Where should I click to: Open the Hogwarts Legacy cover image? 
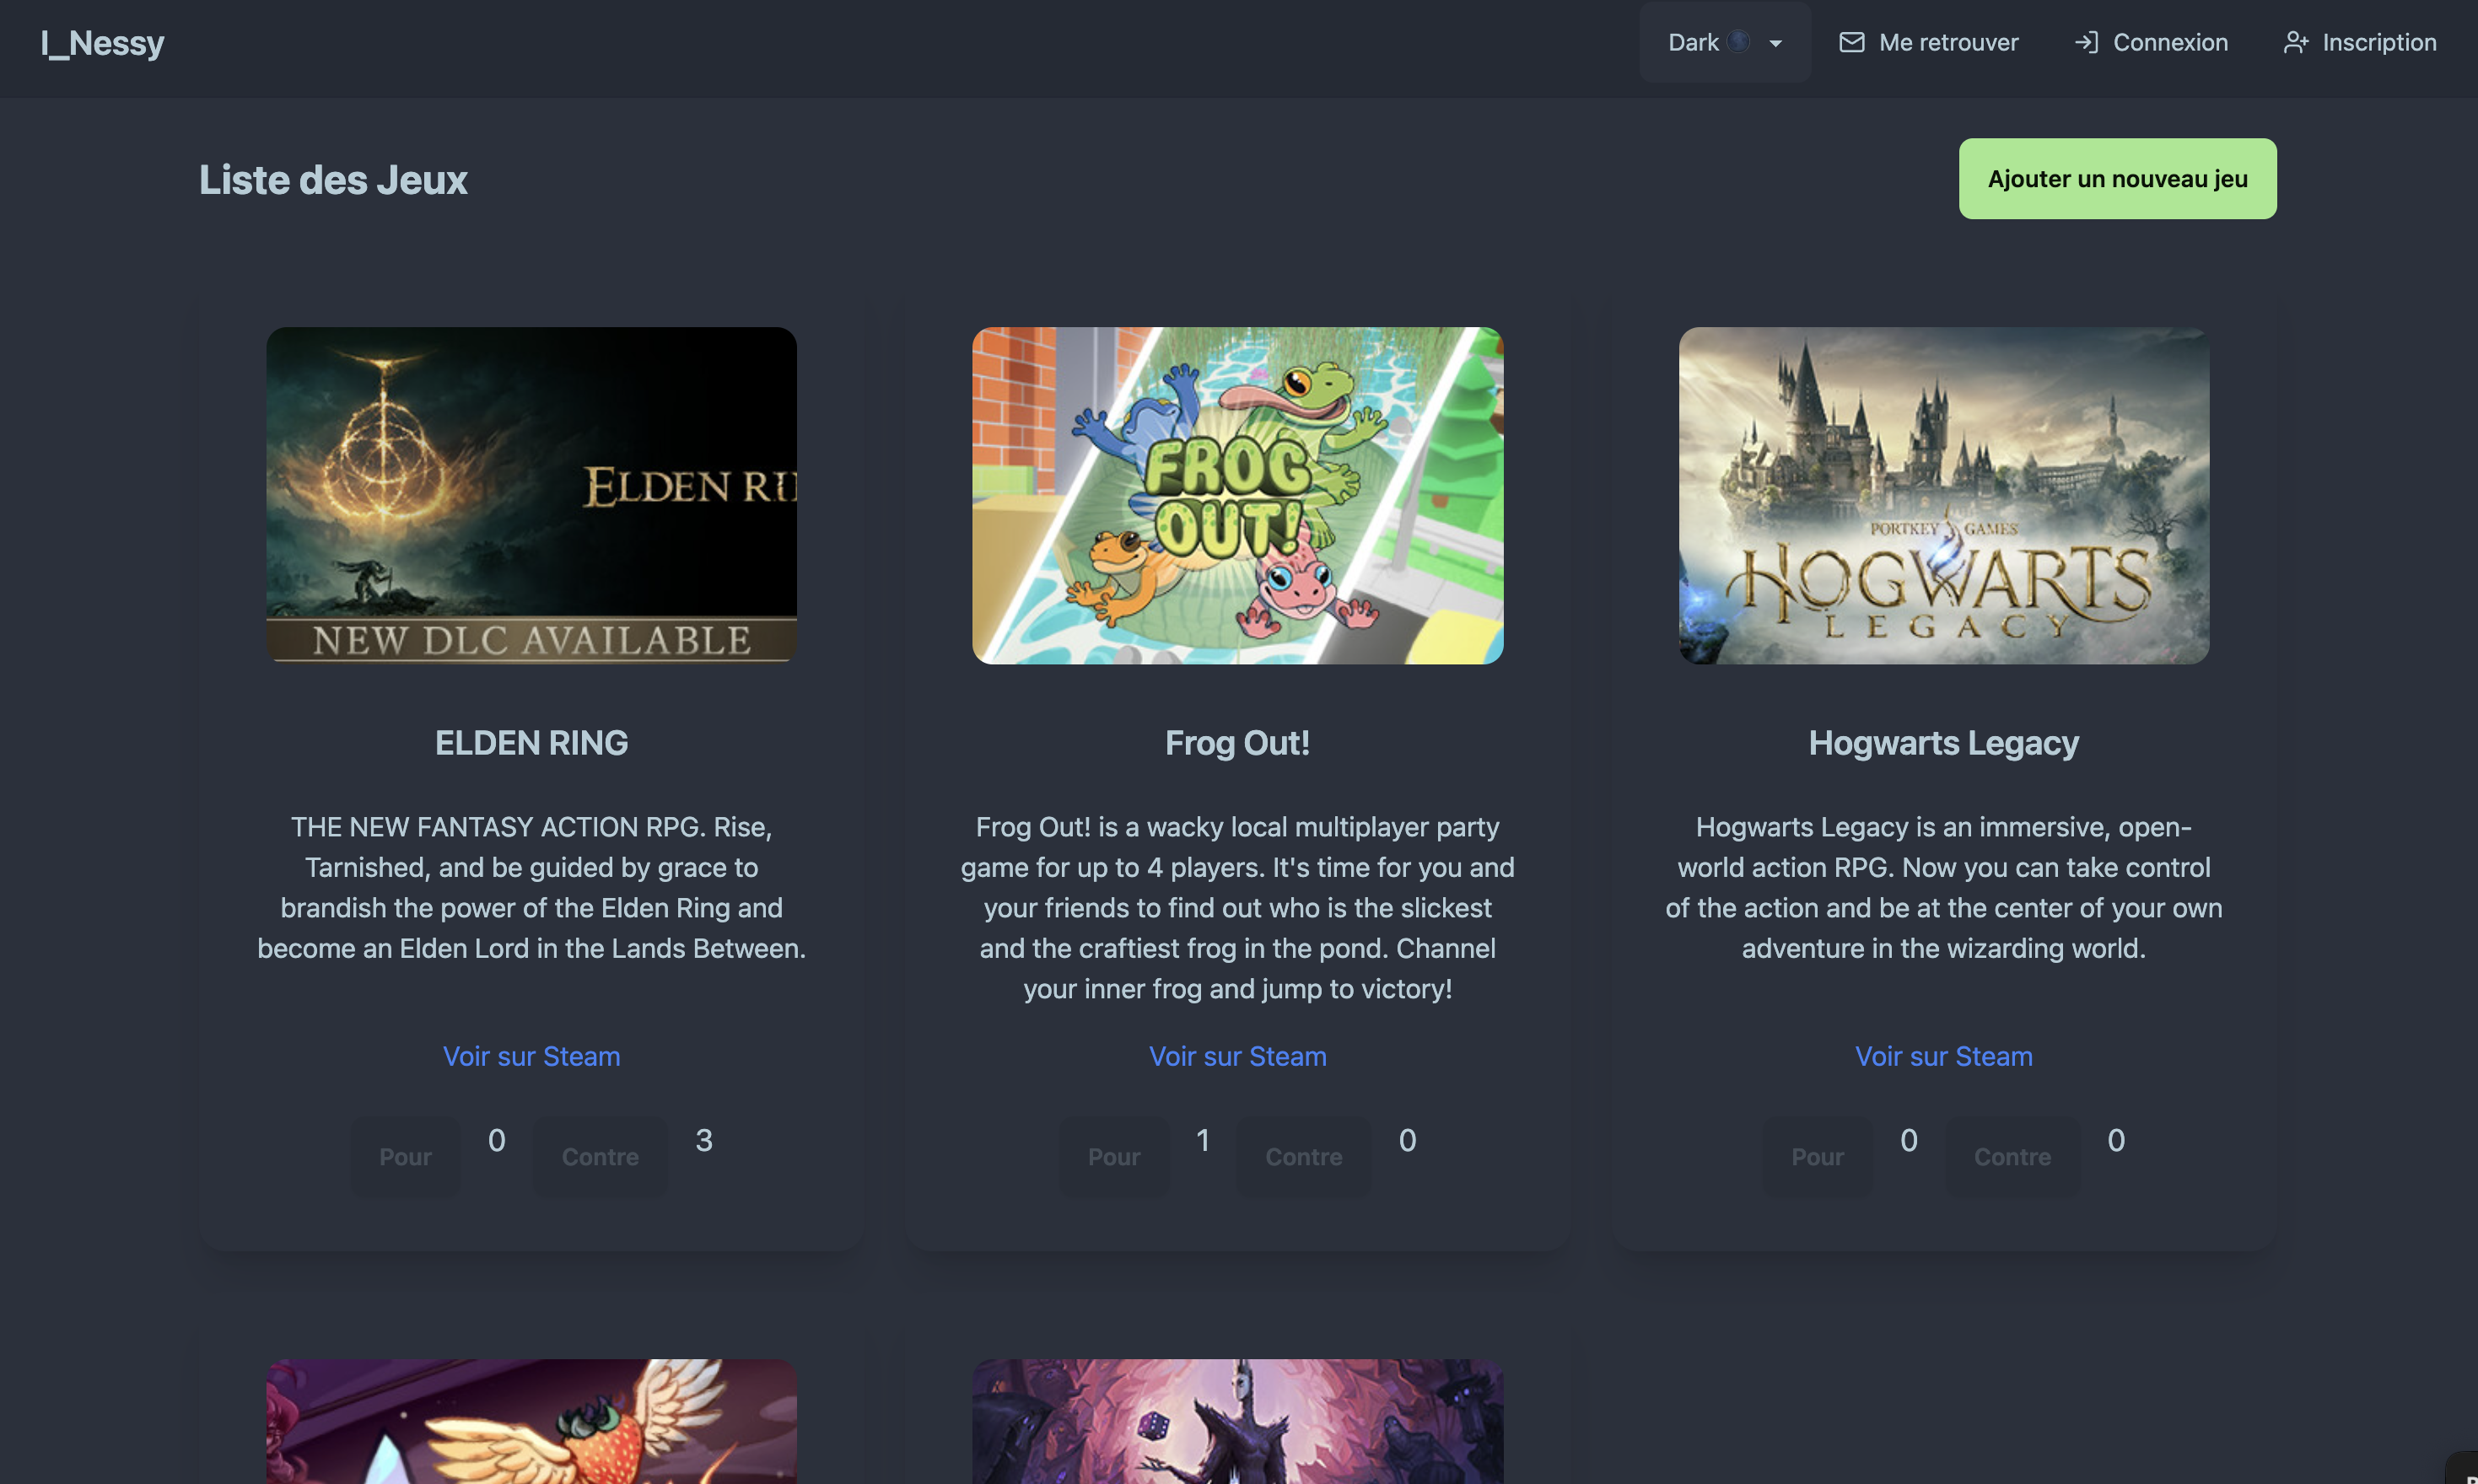(1943, 495)
